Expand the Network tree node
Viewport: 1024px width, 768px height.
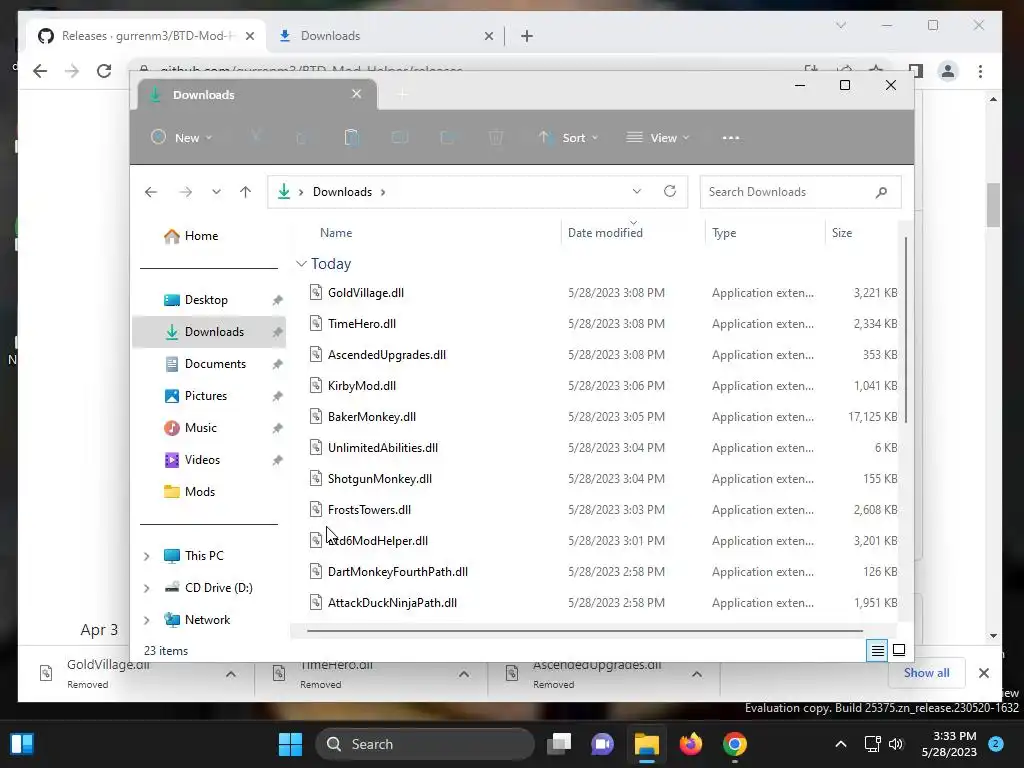(x=146, y=620)
